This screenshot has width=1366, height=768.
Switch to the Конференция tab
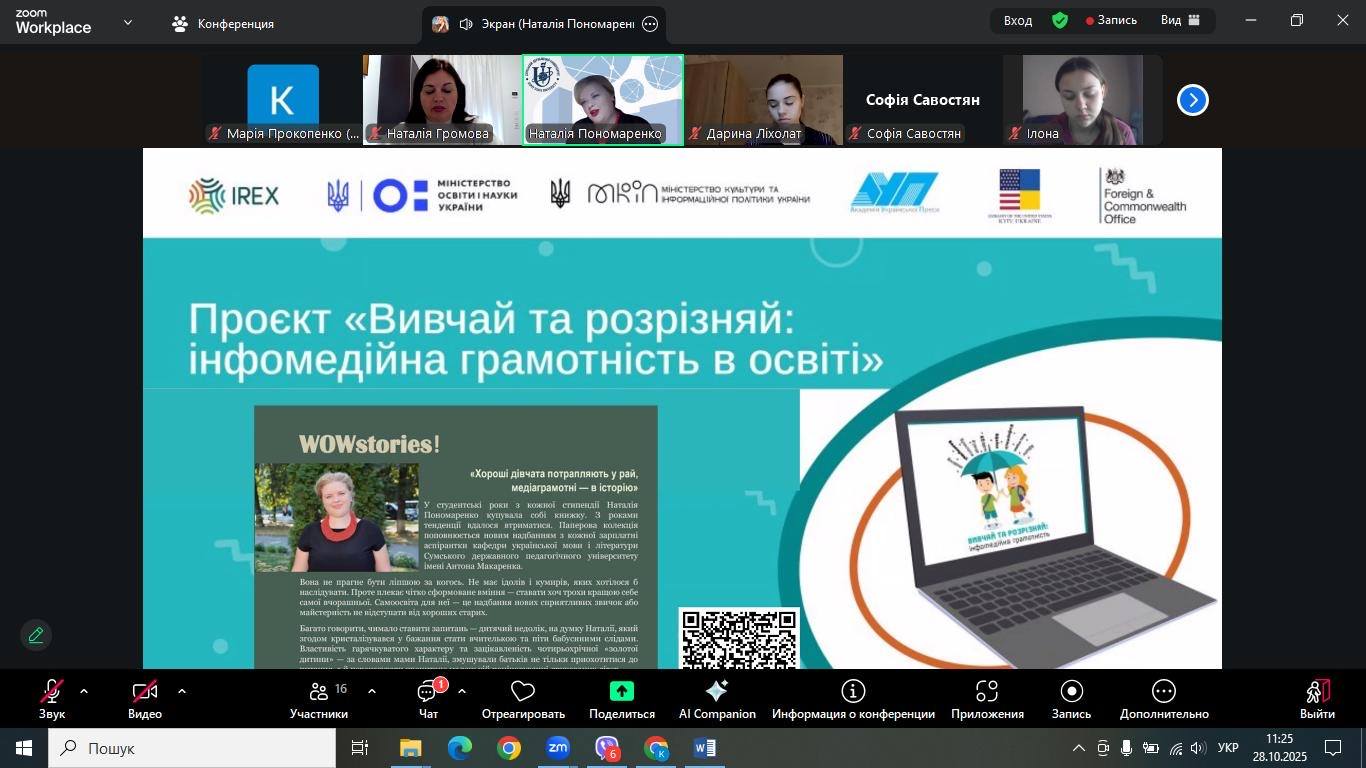click(223, 24)
